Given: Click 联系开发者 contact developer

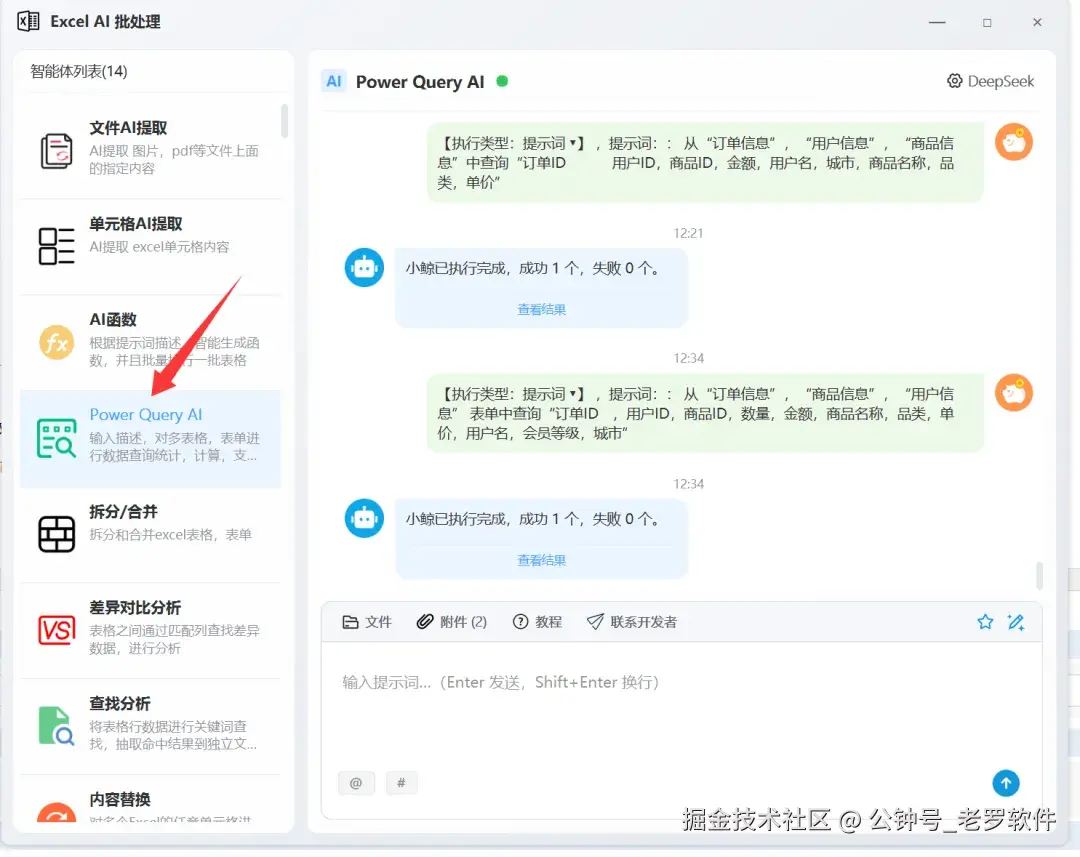Looking at the screenshot, I should tap(632, 622).
